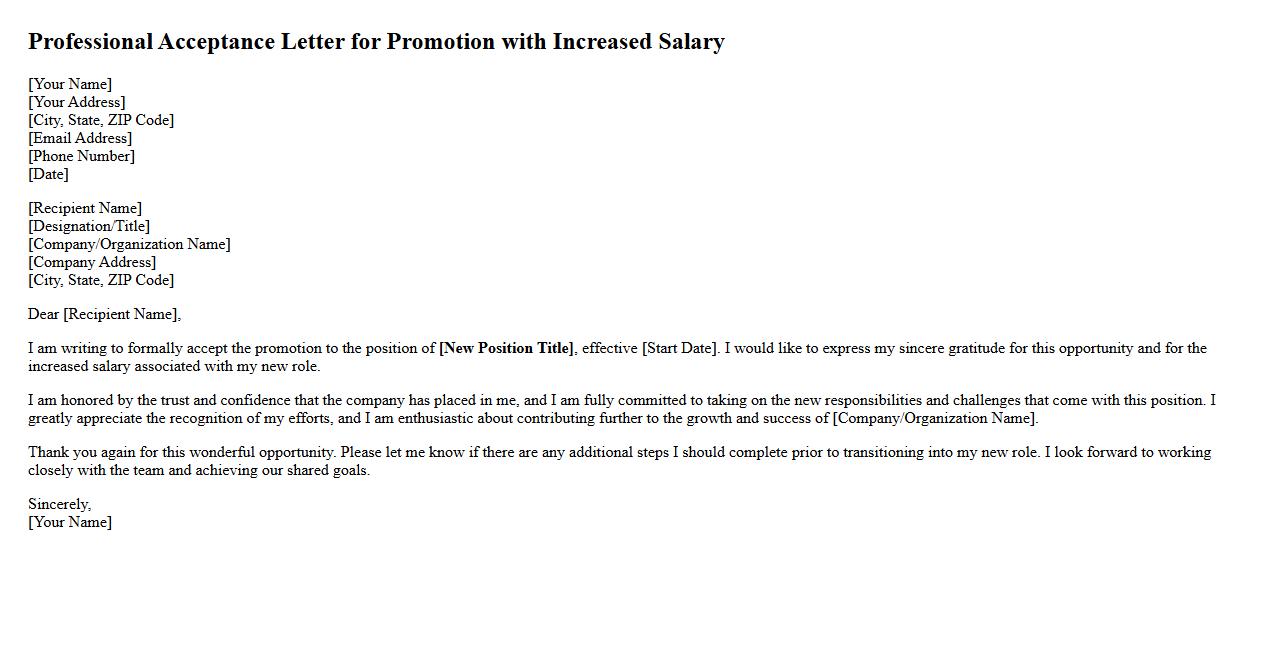
Task: Click the [Designation/Title] placeholder
Action: click(x=89, y=226)
